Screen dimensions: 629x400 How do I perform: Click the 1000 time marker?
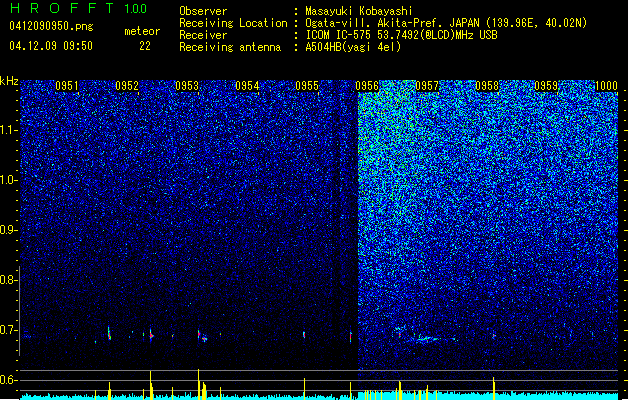click(606, 86)
